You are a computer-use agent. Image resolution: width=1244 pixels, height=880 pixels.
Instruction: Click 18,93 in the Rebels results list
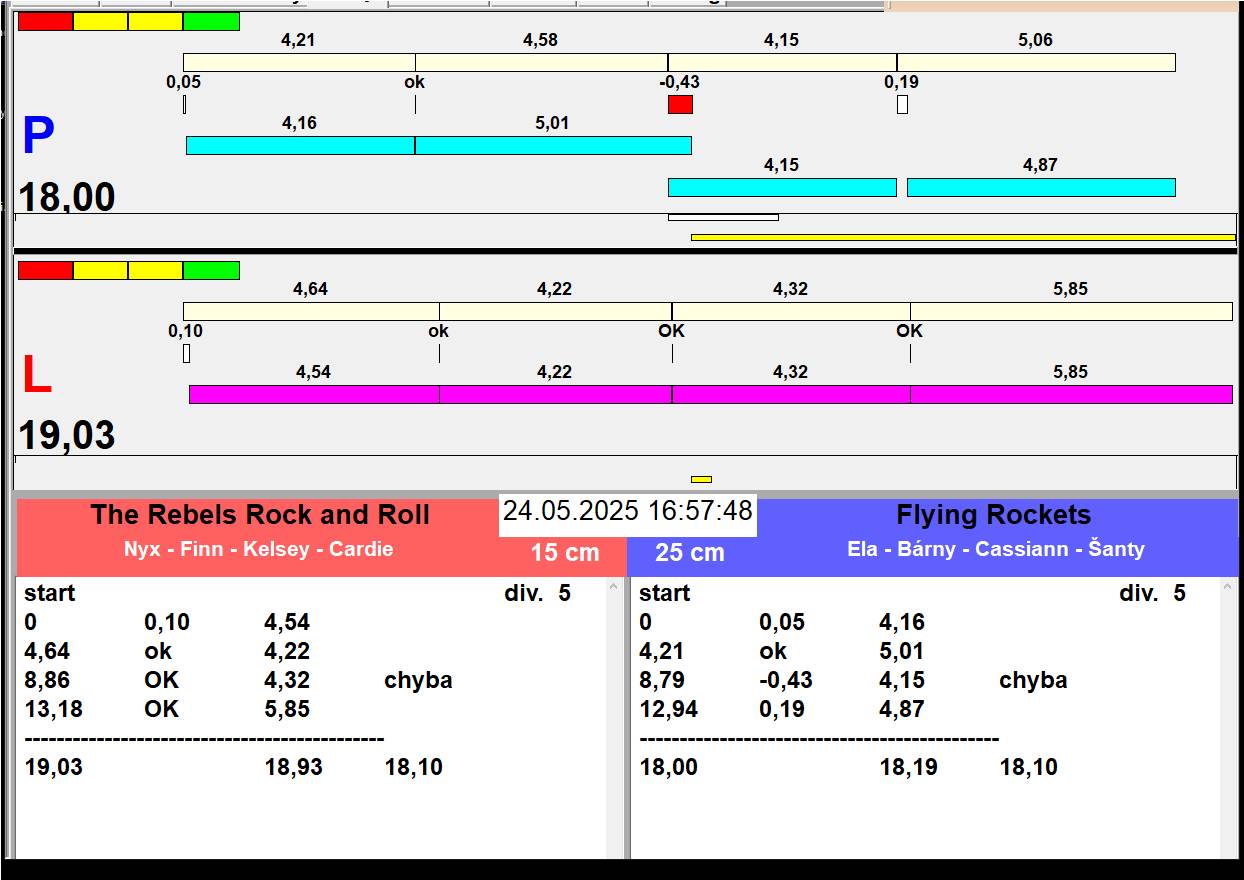(293, 767)
